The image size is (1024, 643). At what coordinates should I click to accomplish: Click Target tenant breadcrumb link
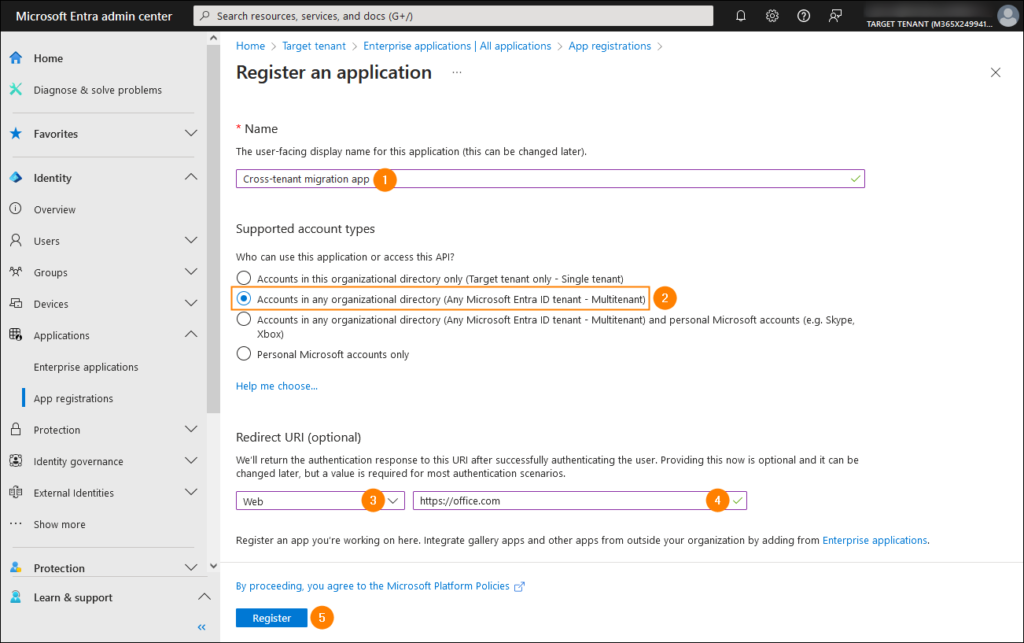(x=314, y=46)
